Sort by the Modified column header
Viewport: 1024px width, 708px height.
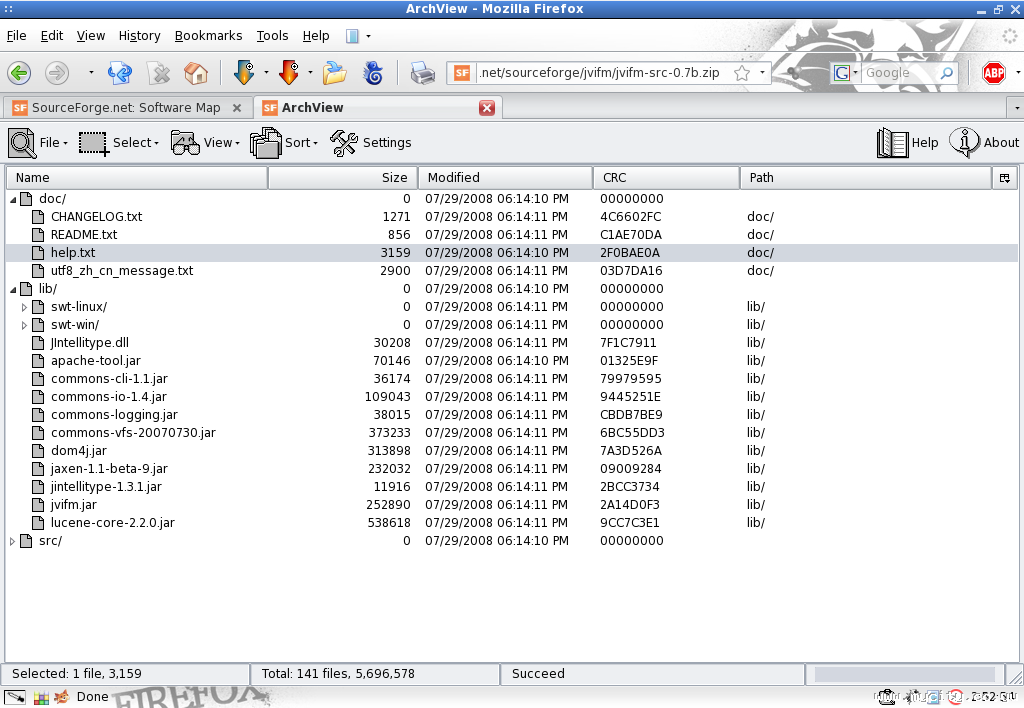coord(505,178)
